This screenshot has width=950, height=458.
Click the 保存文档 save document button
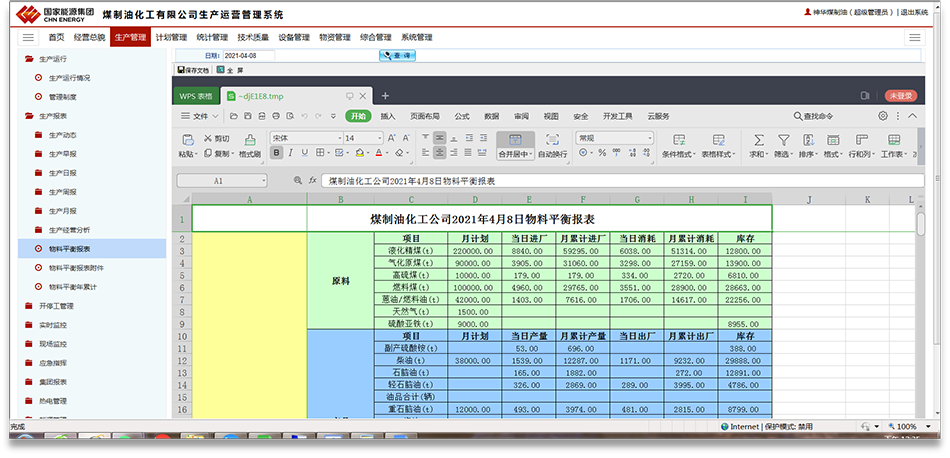pos(193,70)
